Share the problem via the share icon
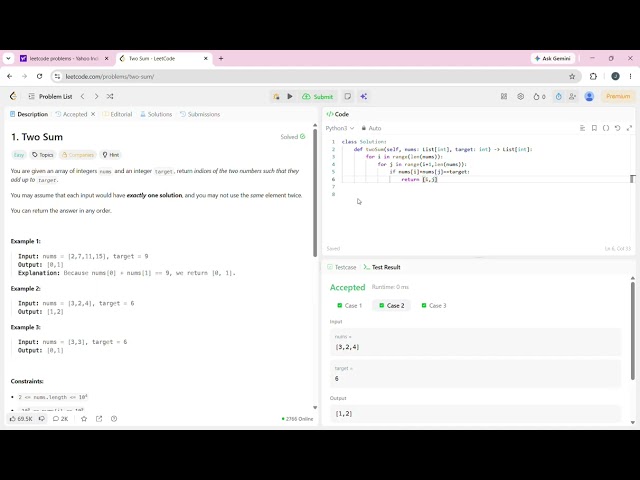The image size is (640, 480). click(x=99, y=419)
